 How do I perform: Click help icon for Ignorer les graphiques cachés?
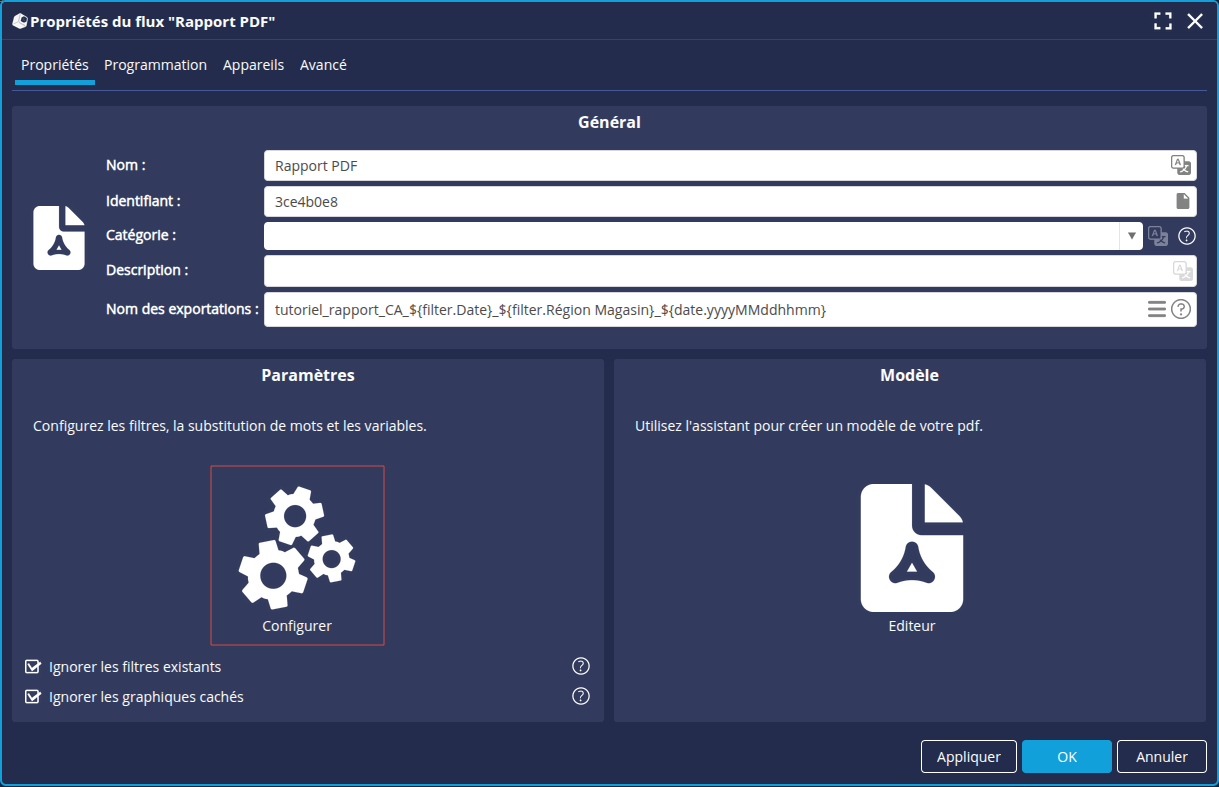(x=581, y=697)
